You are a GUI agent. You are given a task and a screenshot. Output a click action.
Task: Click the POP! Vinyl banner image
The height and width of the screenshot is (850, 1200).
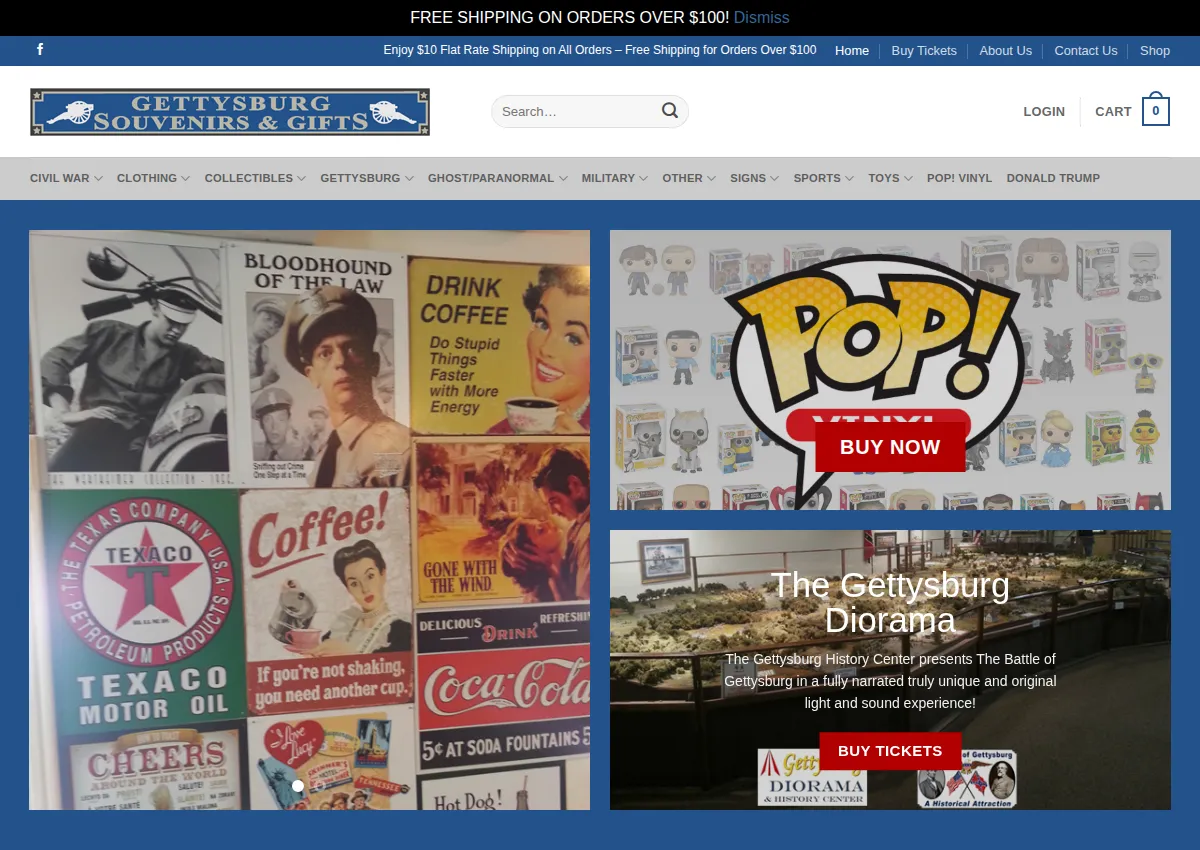click(890, 370)
